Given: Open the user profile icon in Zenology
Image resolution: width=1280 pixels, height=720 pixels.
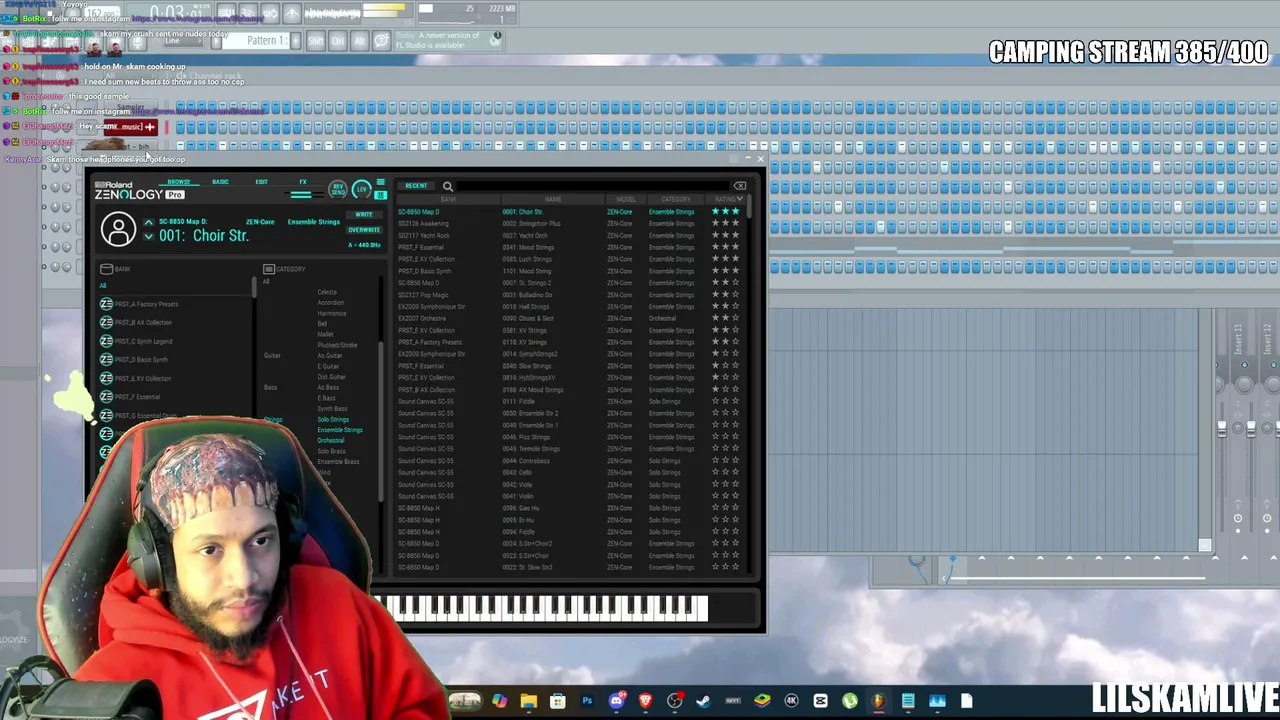Looking at the screenshot, I should tap(118, 229).
